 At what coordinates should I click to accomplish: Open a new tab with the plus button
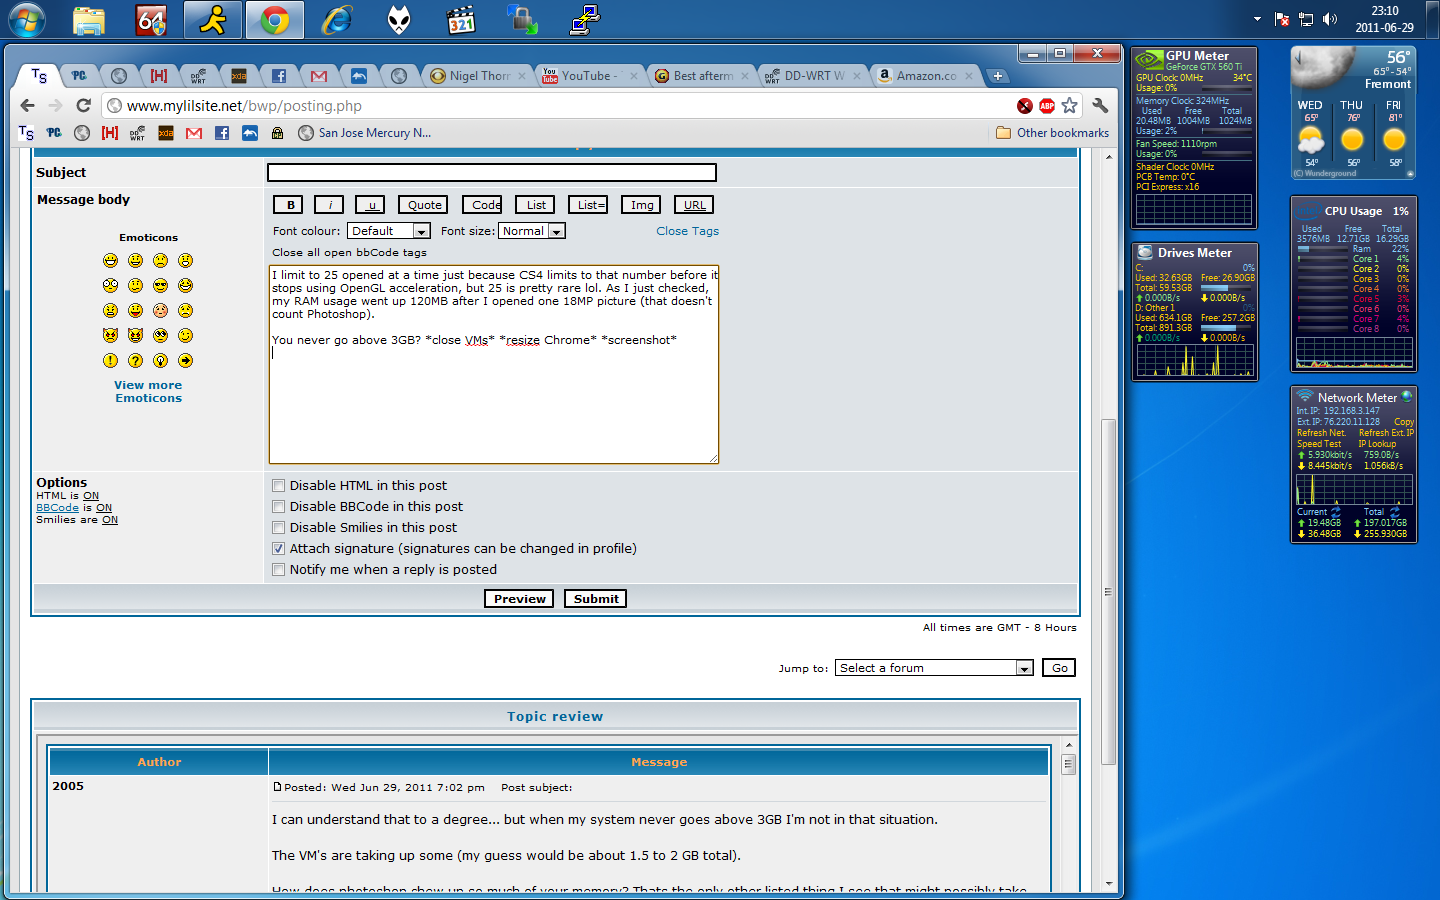(997, 76)
